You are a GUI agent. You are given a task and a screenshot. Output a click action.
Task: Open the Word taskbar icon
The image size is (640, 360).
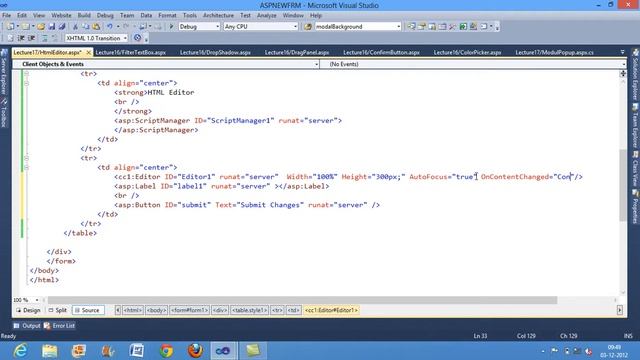[137, 351]
